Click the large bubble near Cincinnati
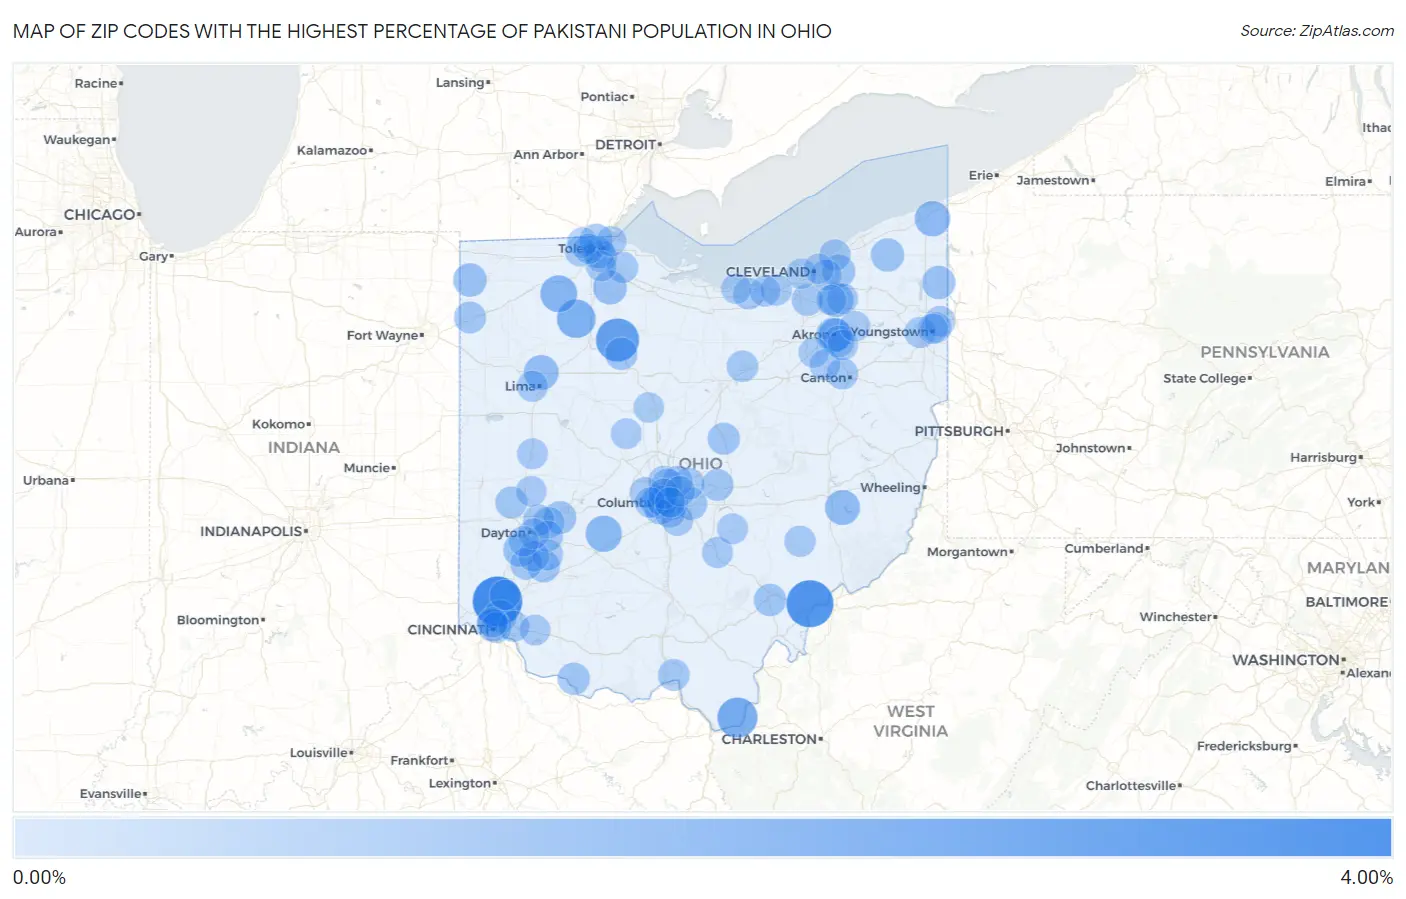This screenshot has width=1406, height=899. click(x=497, y=601)
